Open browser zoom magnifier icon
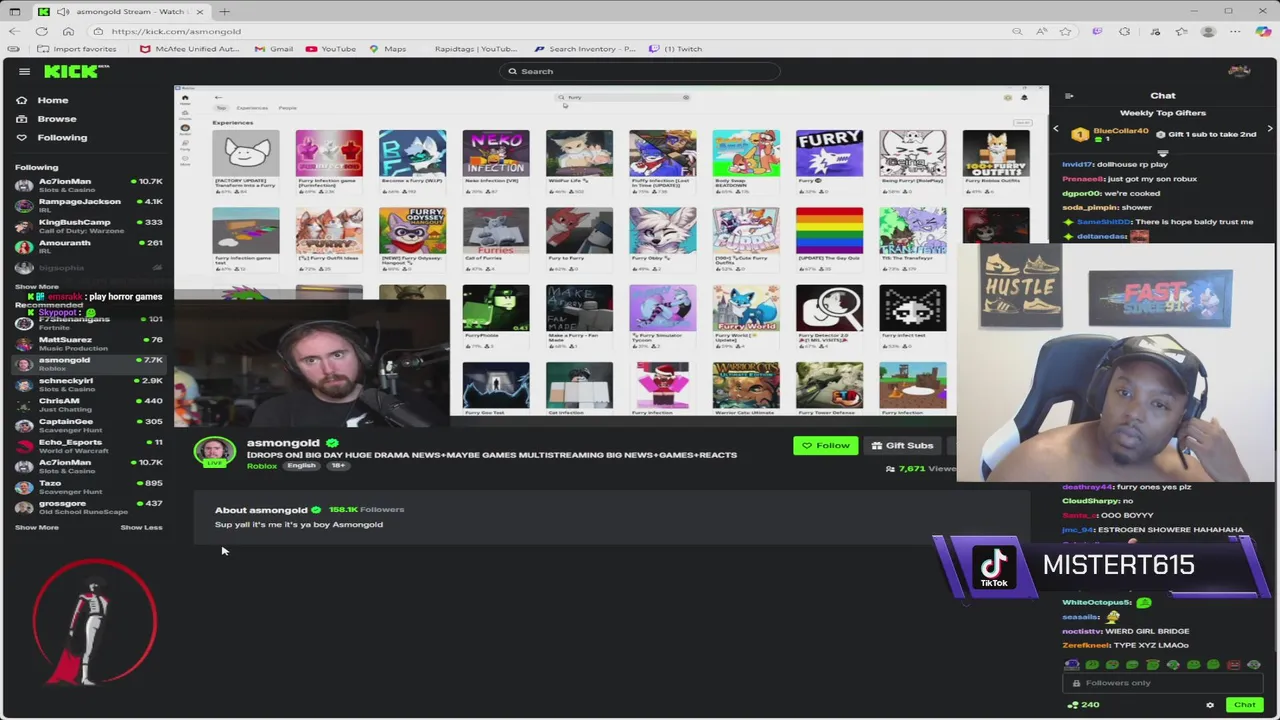Viewport: 1280px width, 720px height. pos(1017,31)
